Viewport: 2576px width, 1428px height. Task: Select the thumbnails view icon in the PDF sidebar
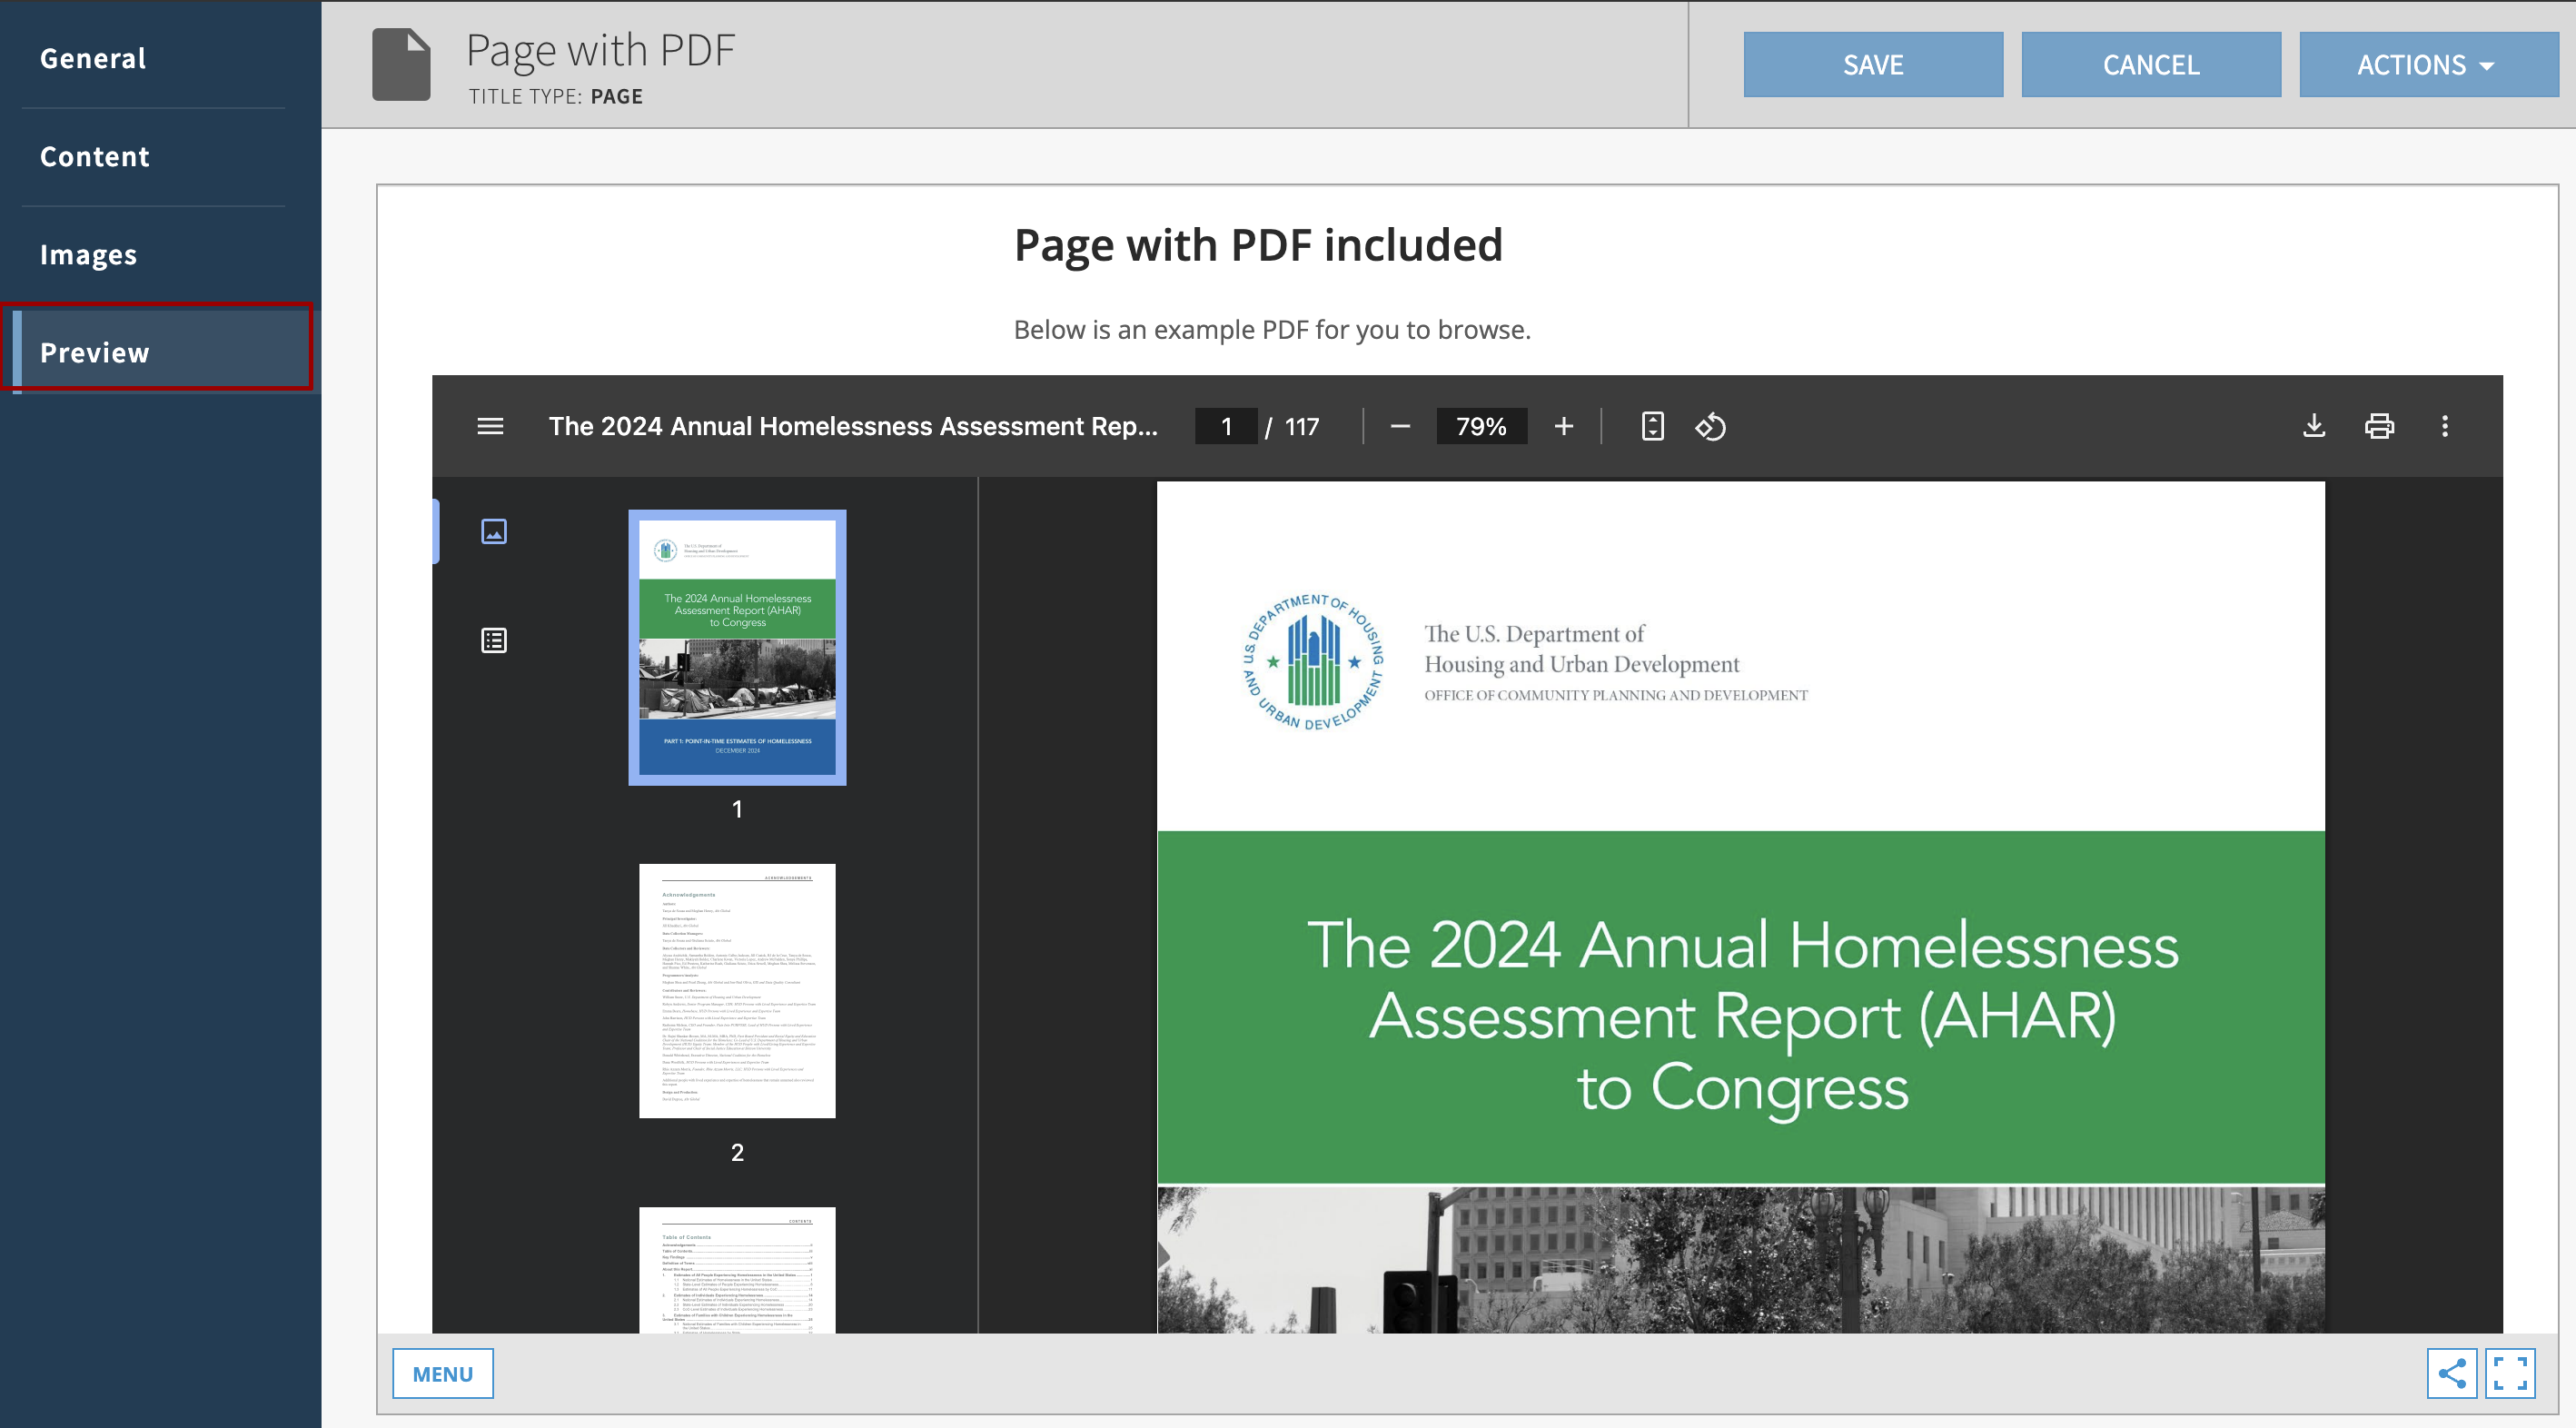[x=493, y=531]
